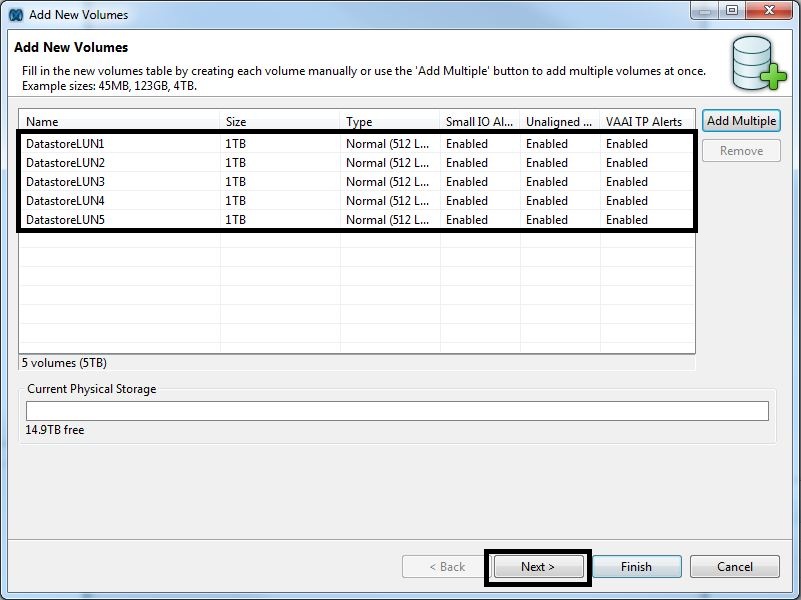Click the Finish button
Image resolution: width=801 pixels, height=600 pixels.
[636, 567]
